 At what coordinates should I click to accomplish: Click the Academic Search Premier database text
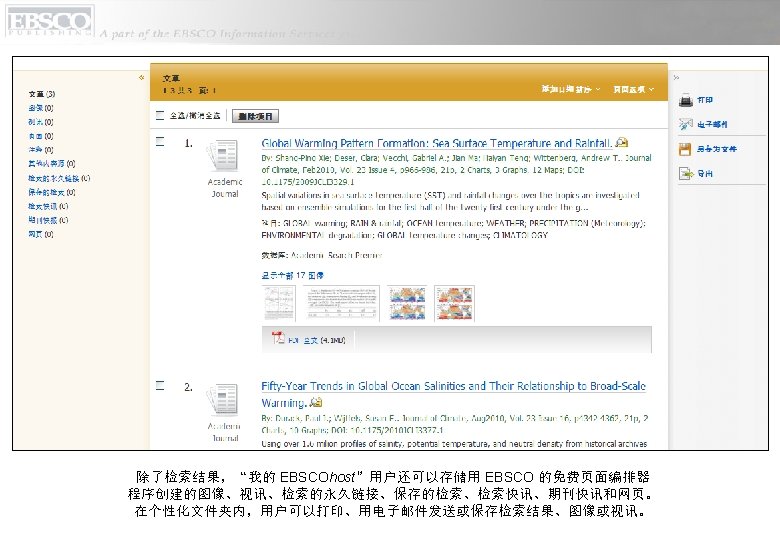tap(336, 255)
